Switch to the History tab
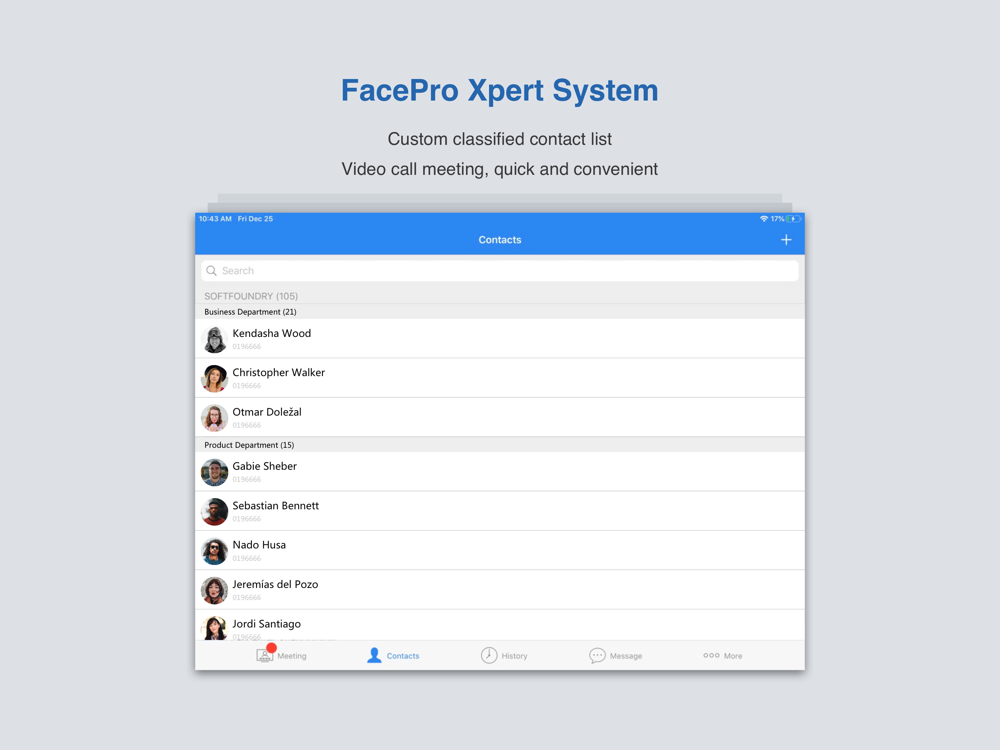 coord(504,655)
